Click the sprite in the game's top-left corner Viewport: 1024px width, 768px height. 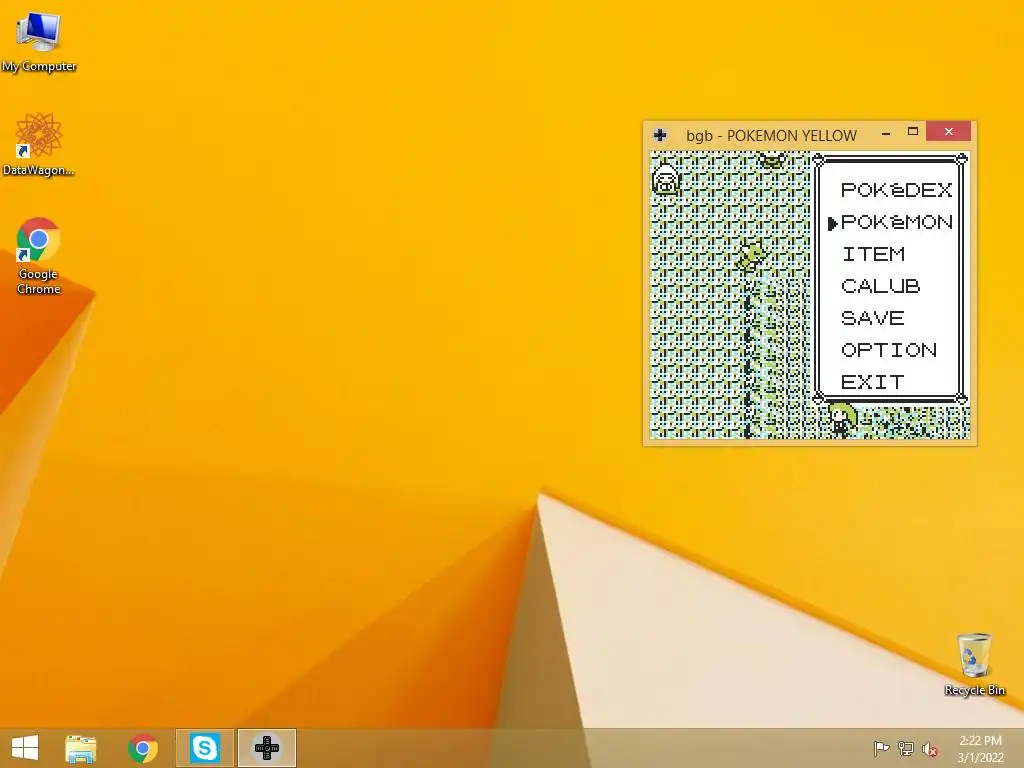point(666,178)
